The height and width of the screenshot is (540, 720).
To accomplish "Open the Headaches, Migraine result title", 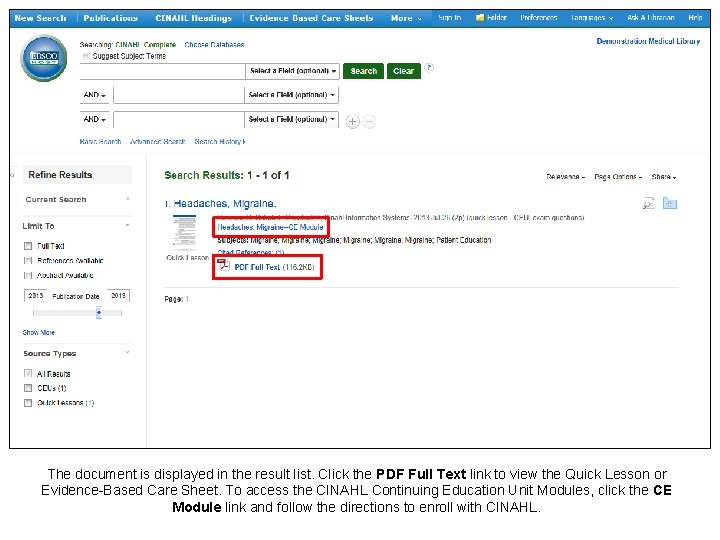I will coord(225,203).
